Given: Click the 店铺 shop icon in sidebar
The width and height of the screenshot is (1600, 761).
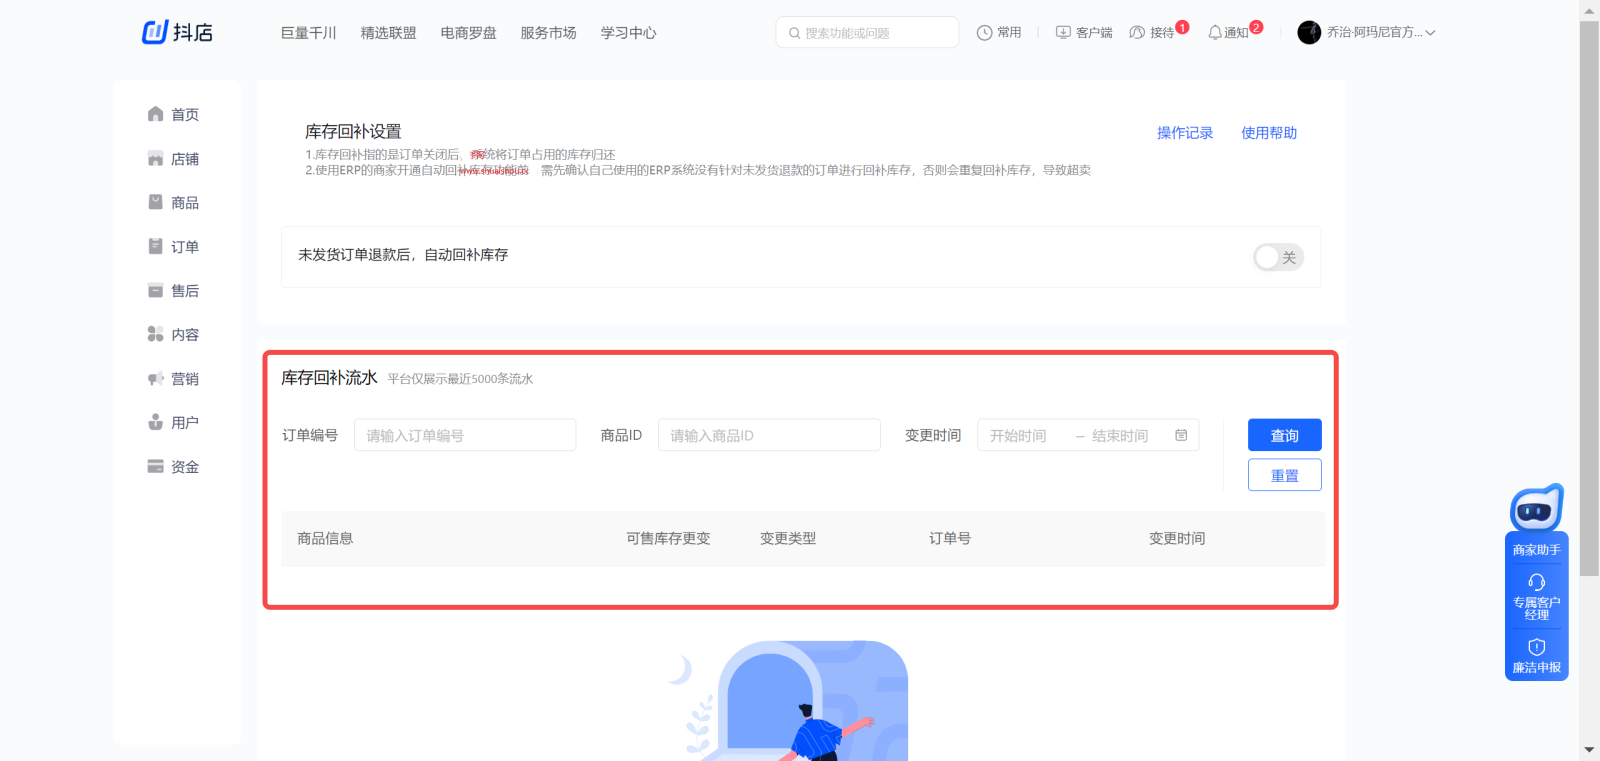Looking at the screenshot, I should pyautogui.click(x=155, y=159).
